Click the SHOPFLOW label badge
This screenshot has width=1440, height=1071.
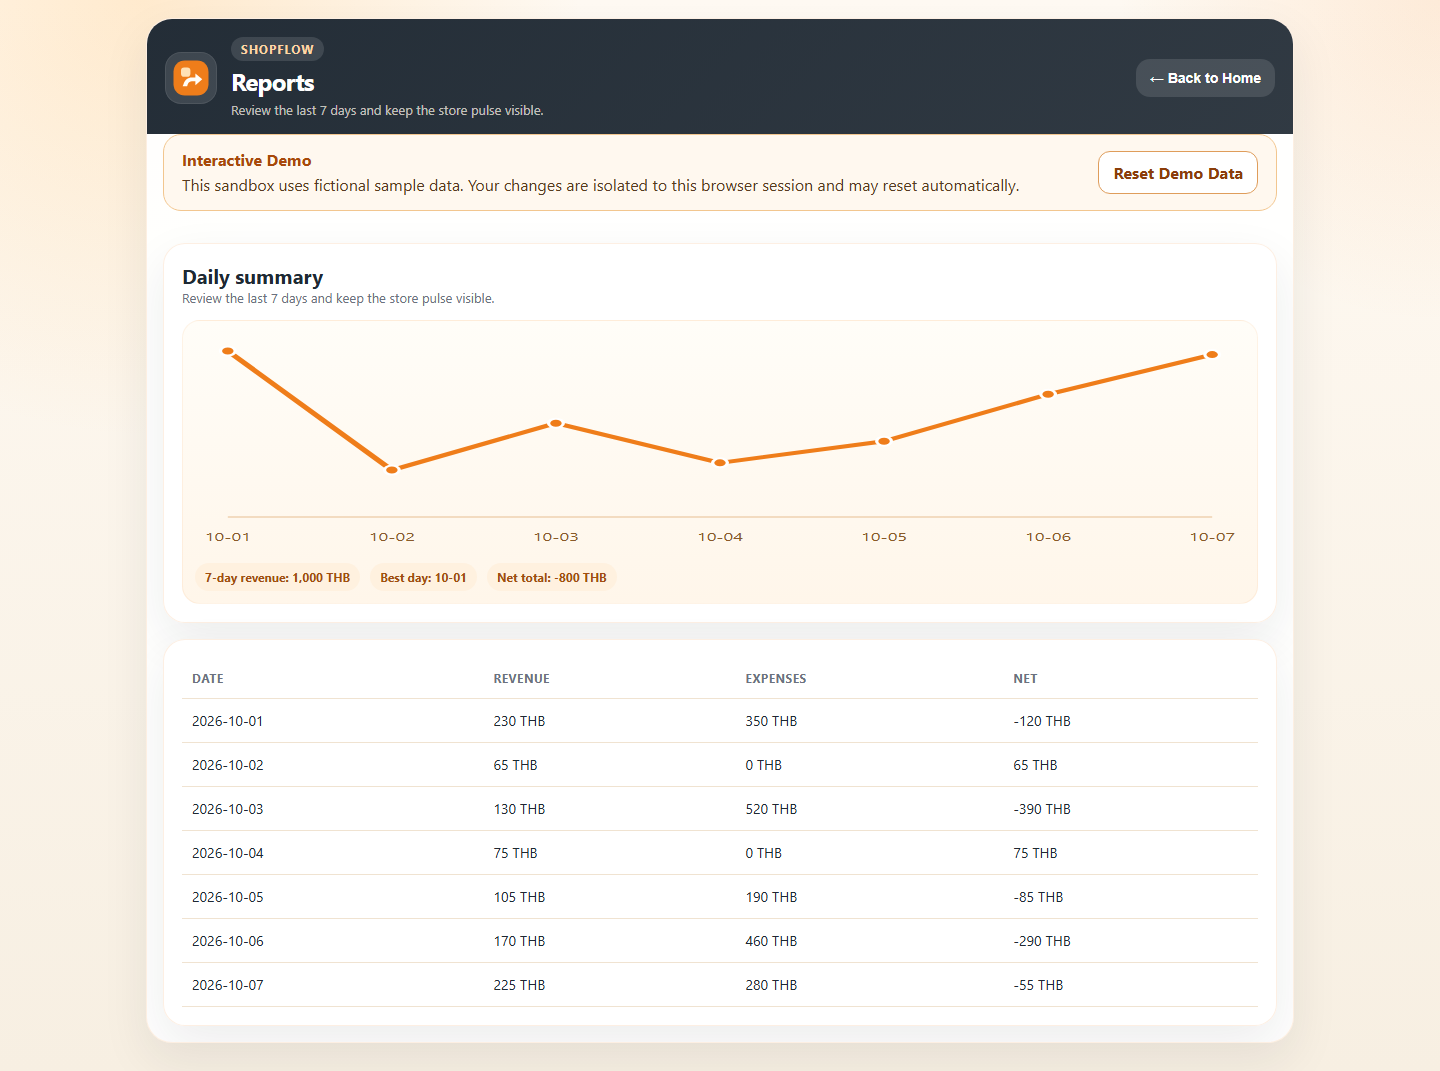[277, 49]
